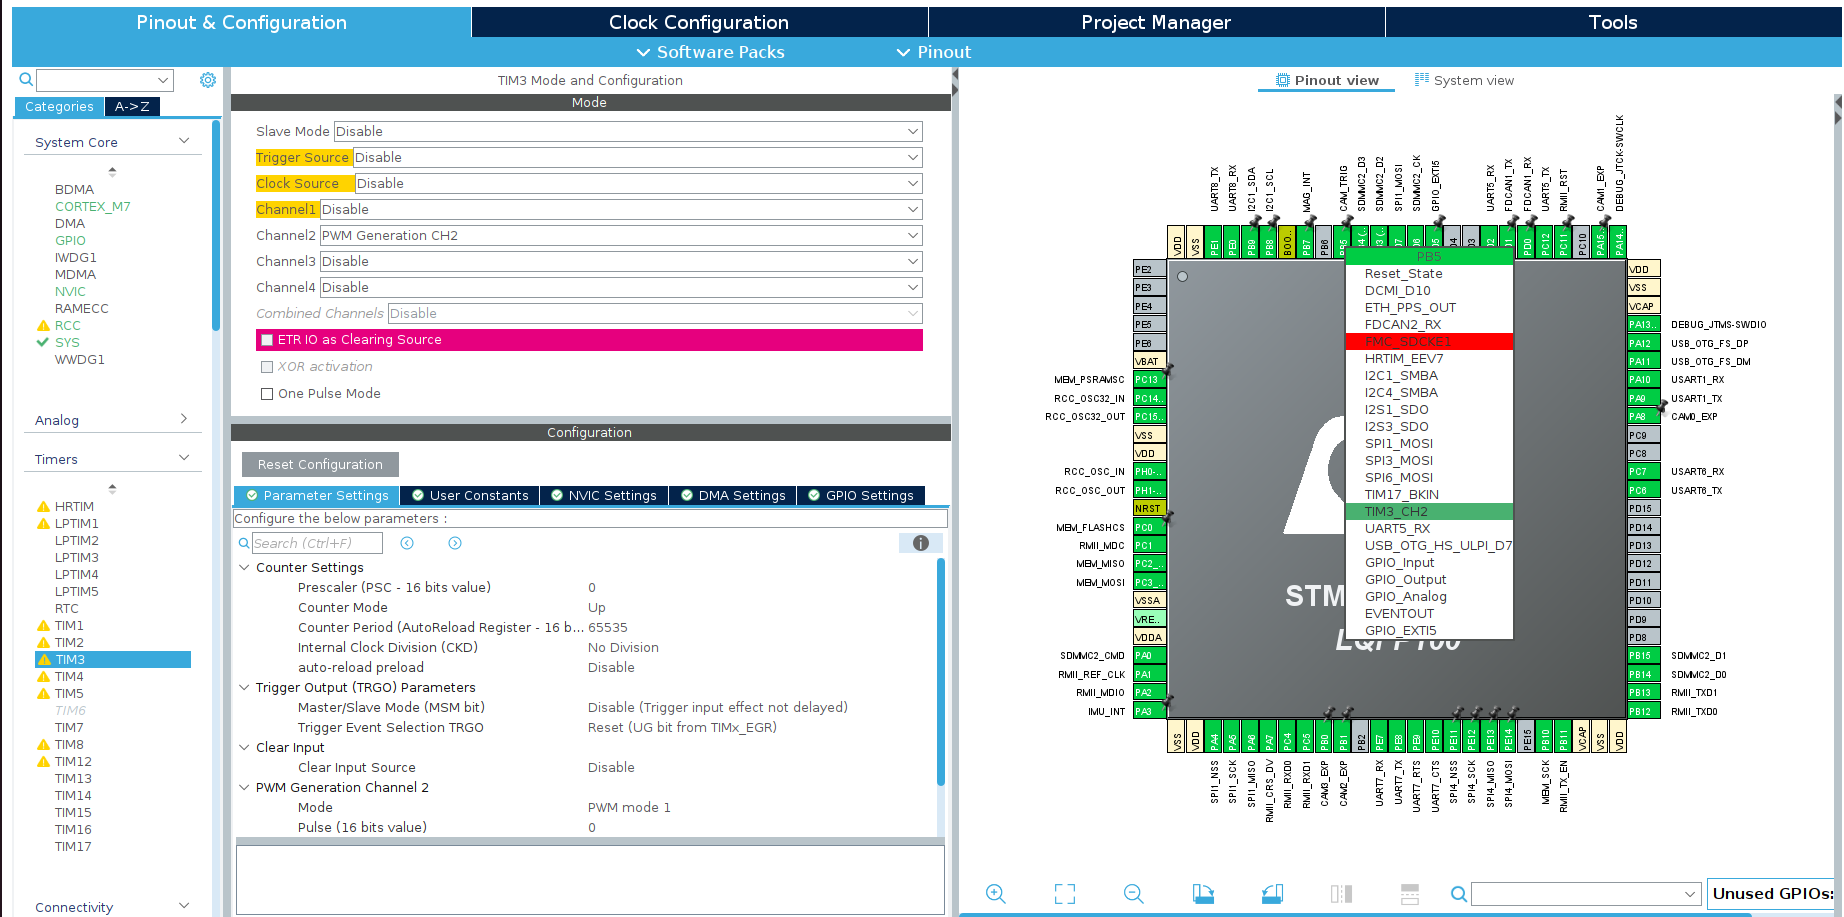Rotate the chip clockwise
Screen dimensions: 1844x917
pyautogui.click(x=1203, y=893)
